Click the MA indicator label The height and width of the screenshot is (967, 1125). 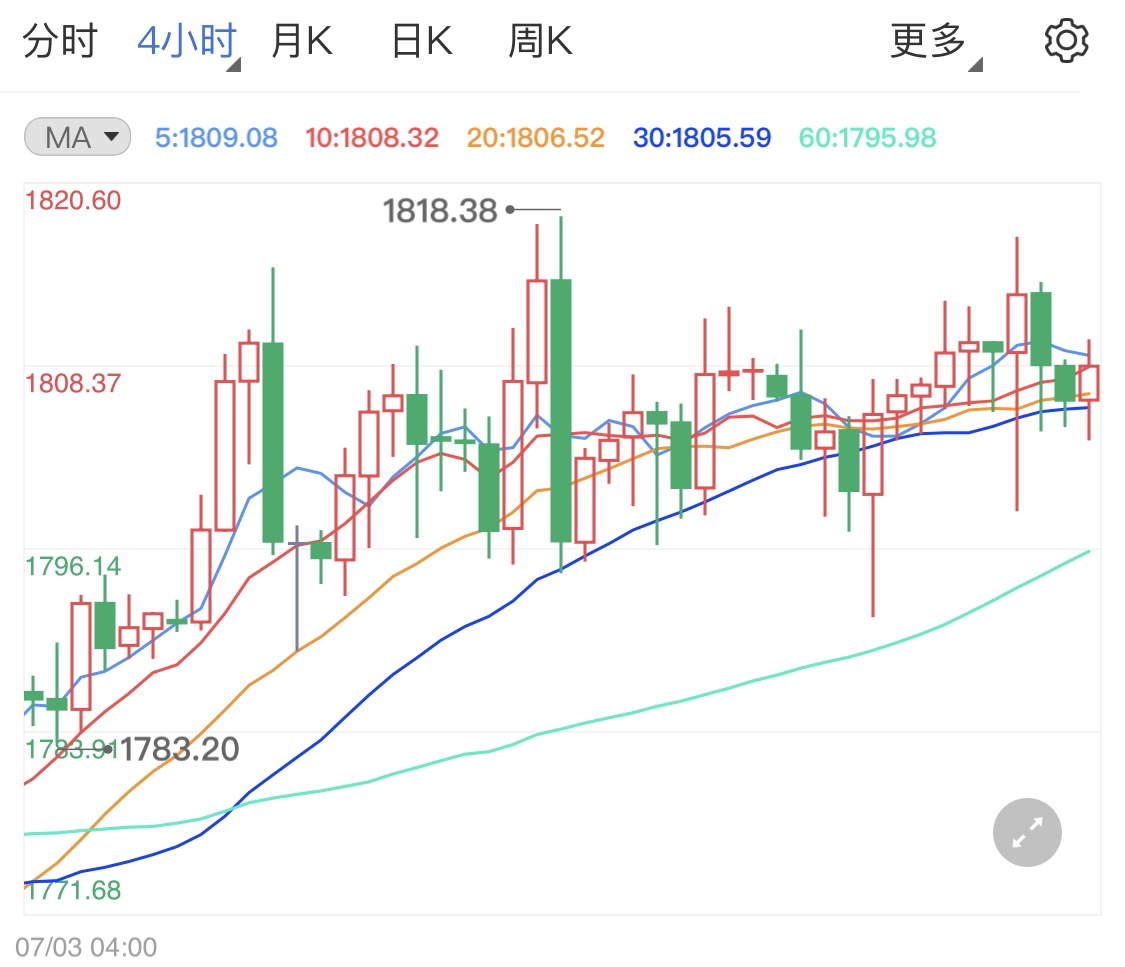[67, 137]
